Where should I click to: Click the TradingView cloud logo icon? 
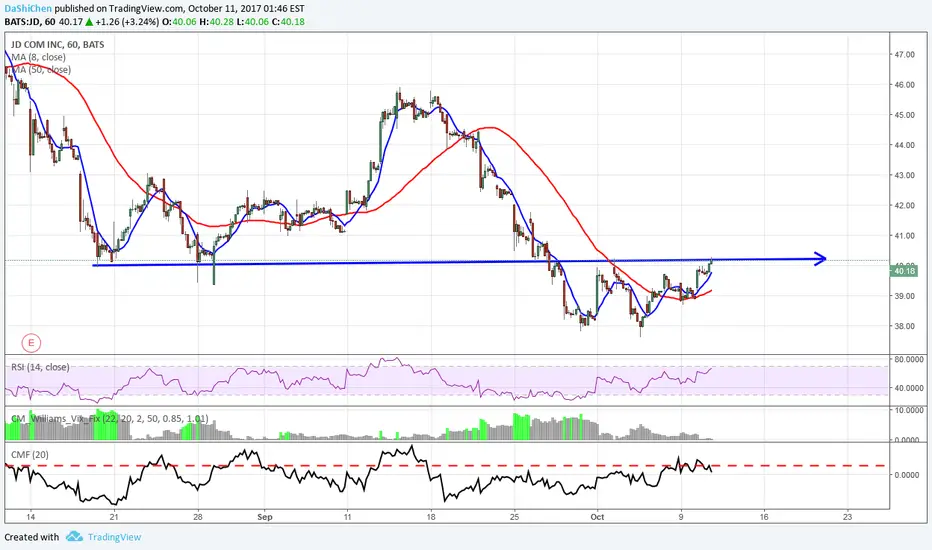[74, 536]
